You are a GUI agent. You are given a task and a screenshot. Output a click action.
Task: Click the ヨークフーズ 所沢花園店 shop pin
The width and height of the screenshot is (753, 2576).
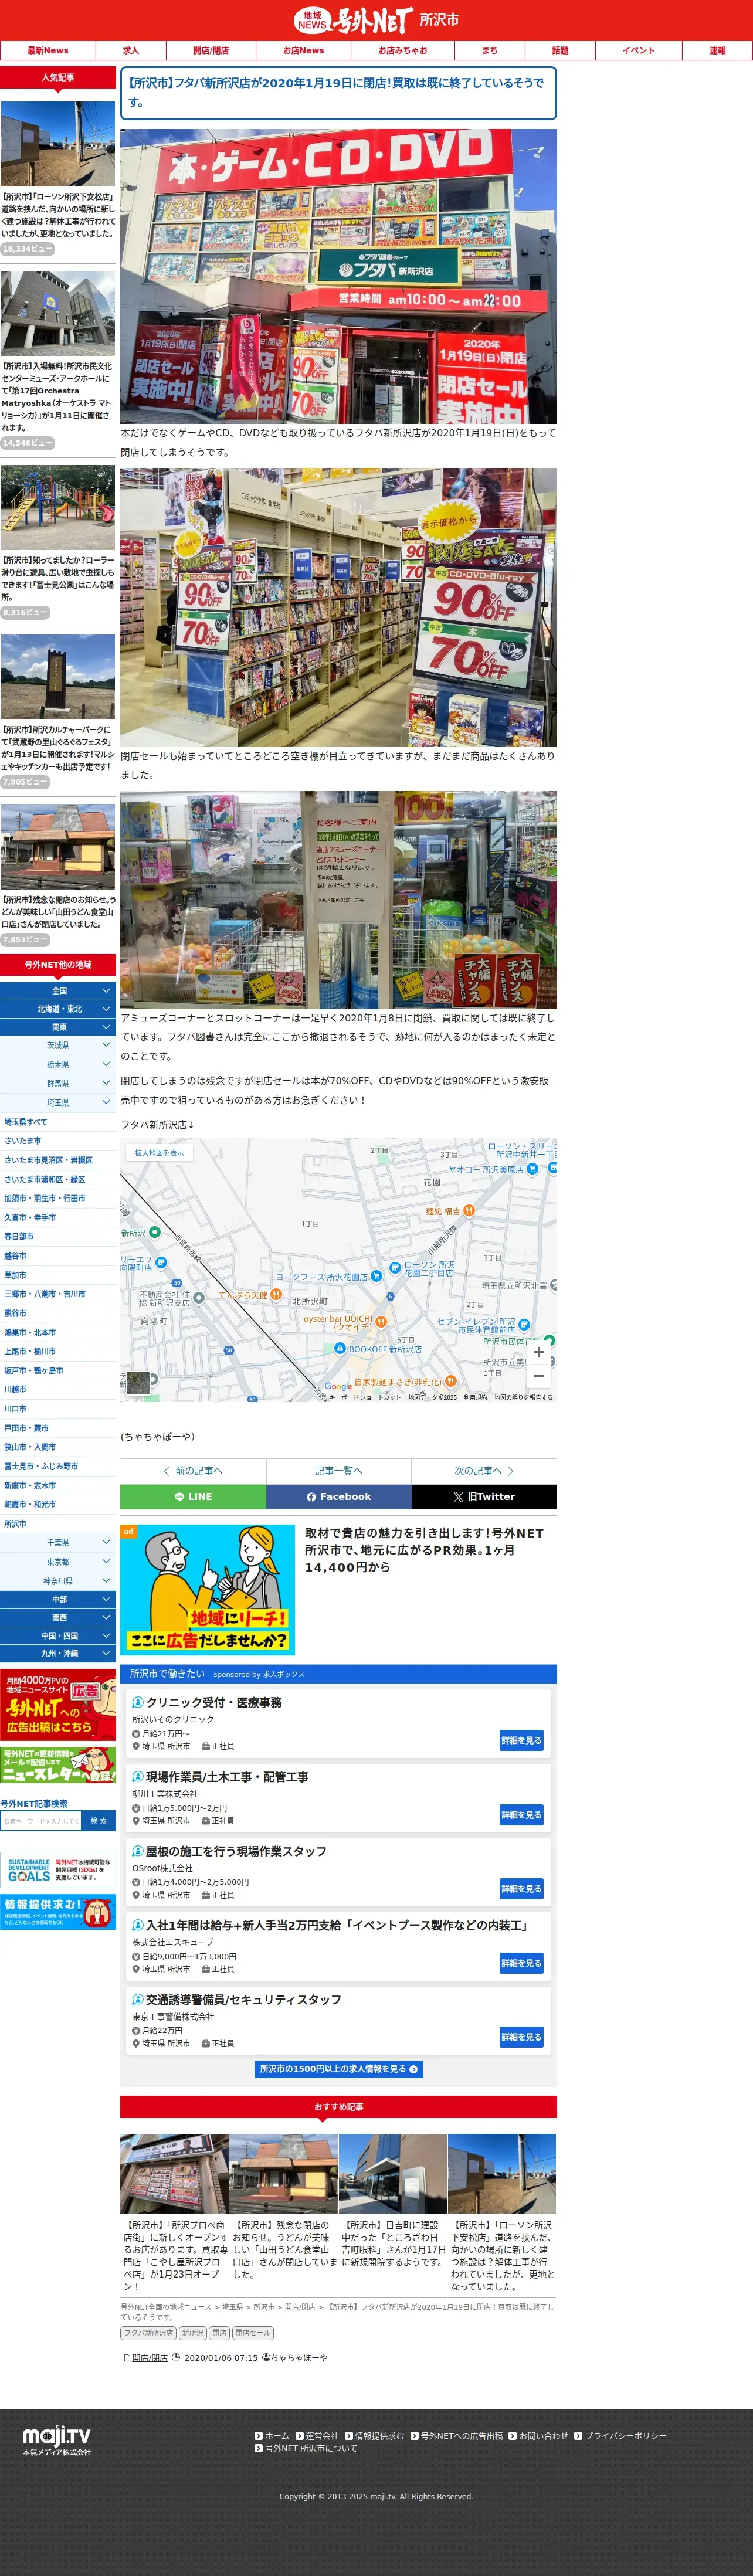376,1276
